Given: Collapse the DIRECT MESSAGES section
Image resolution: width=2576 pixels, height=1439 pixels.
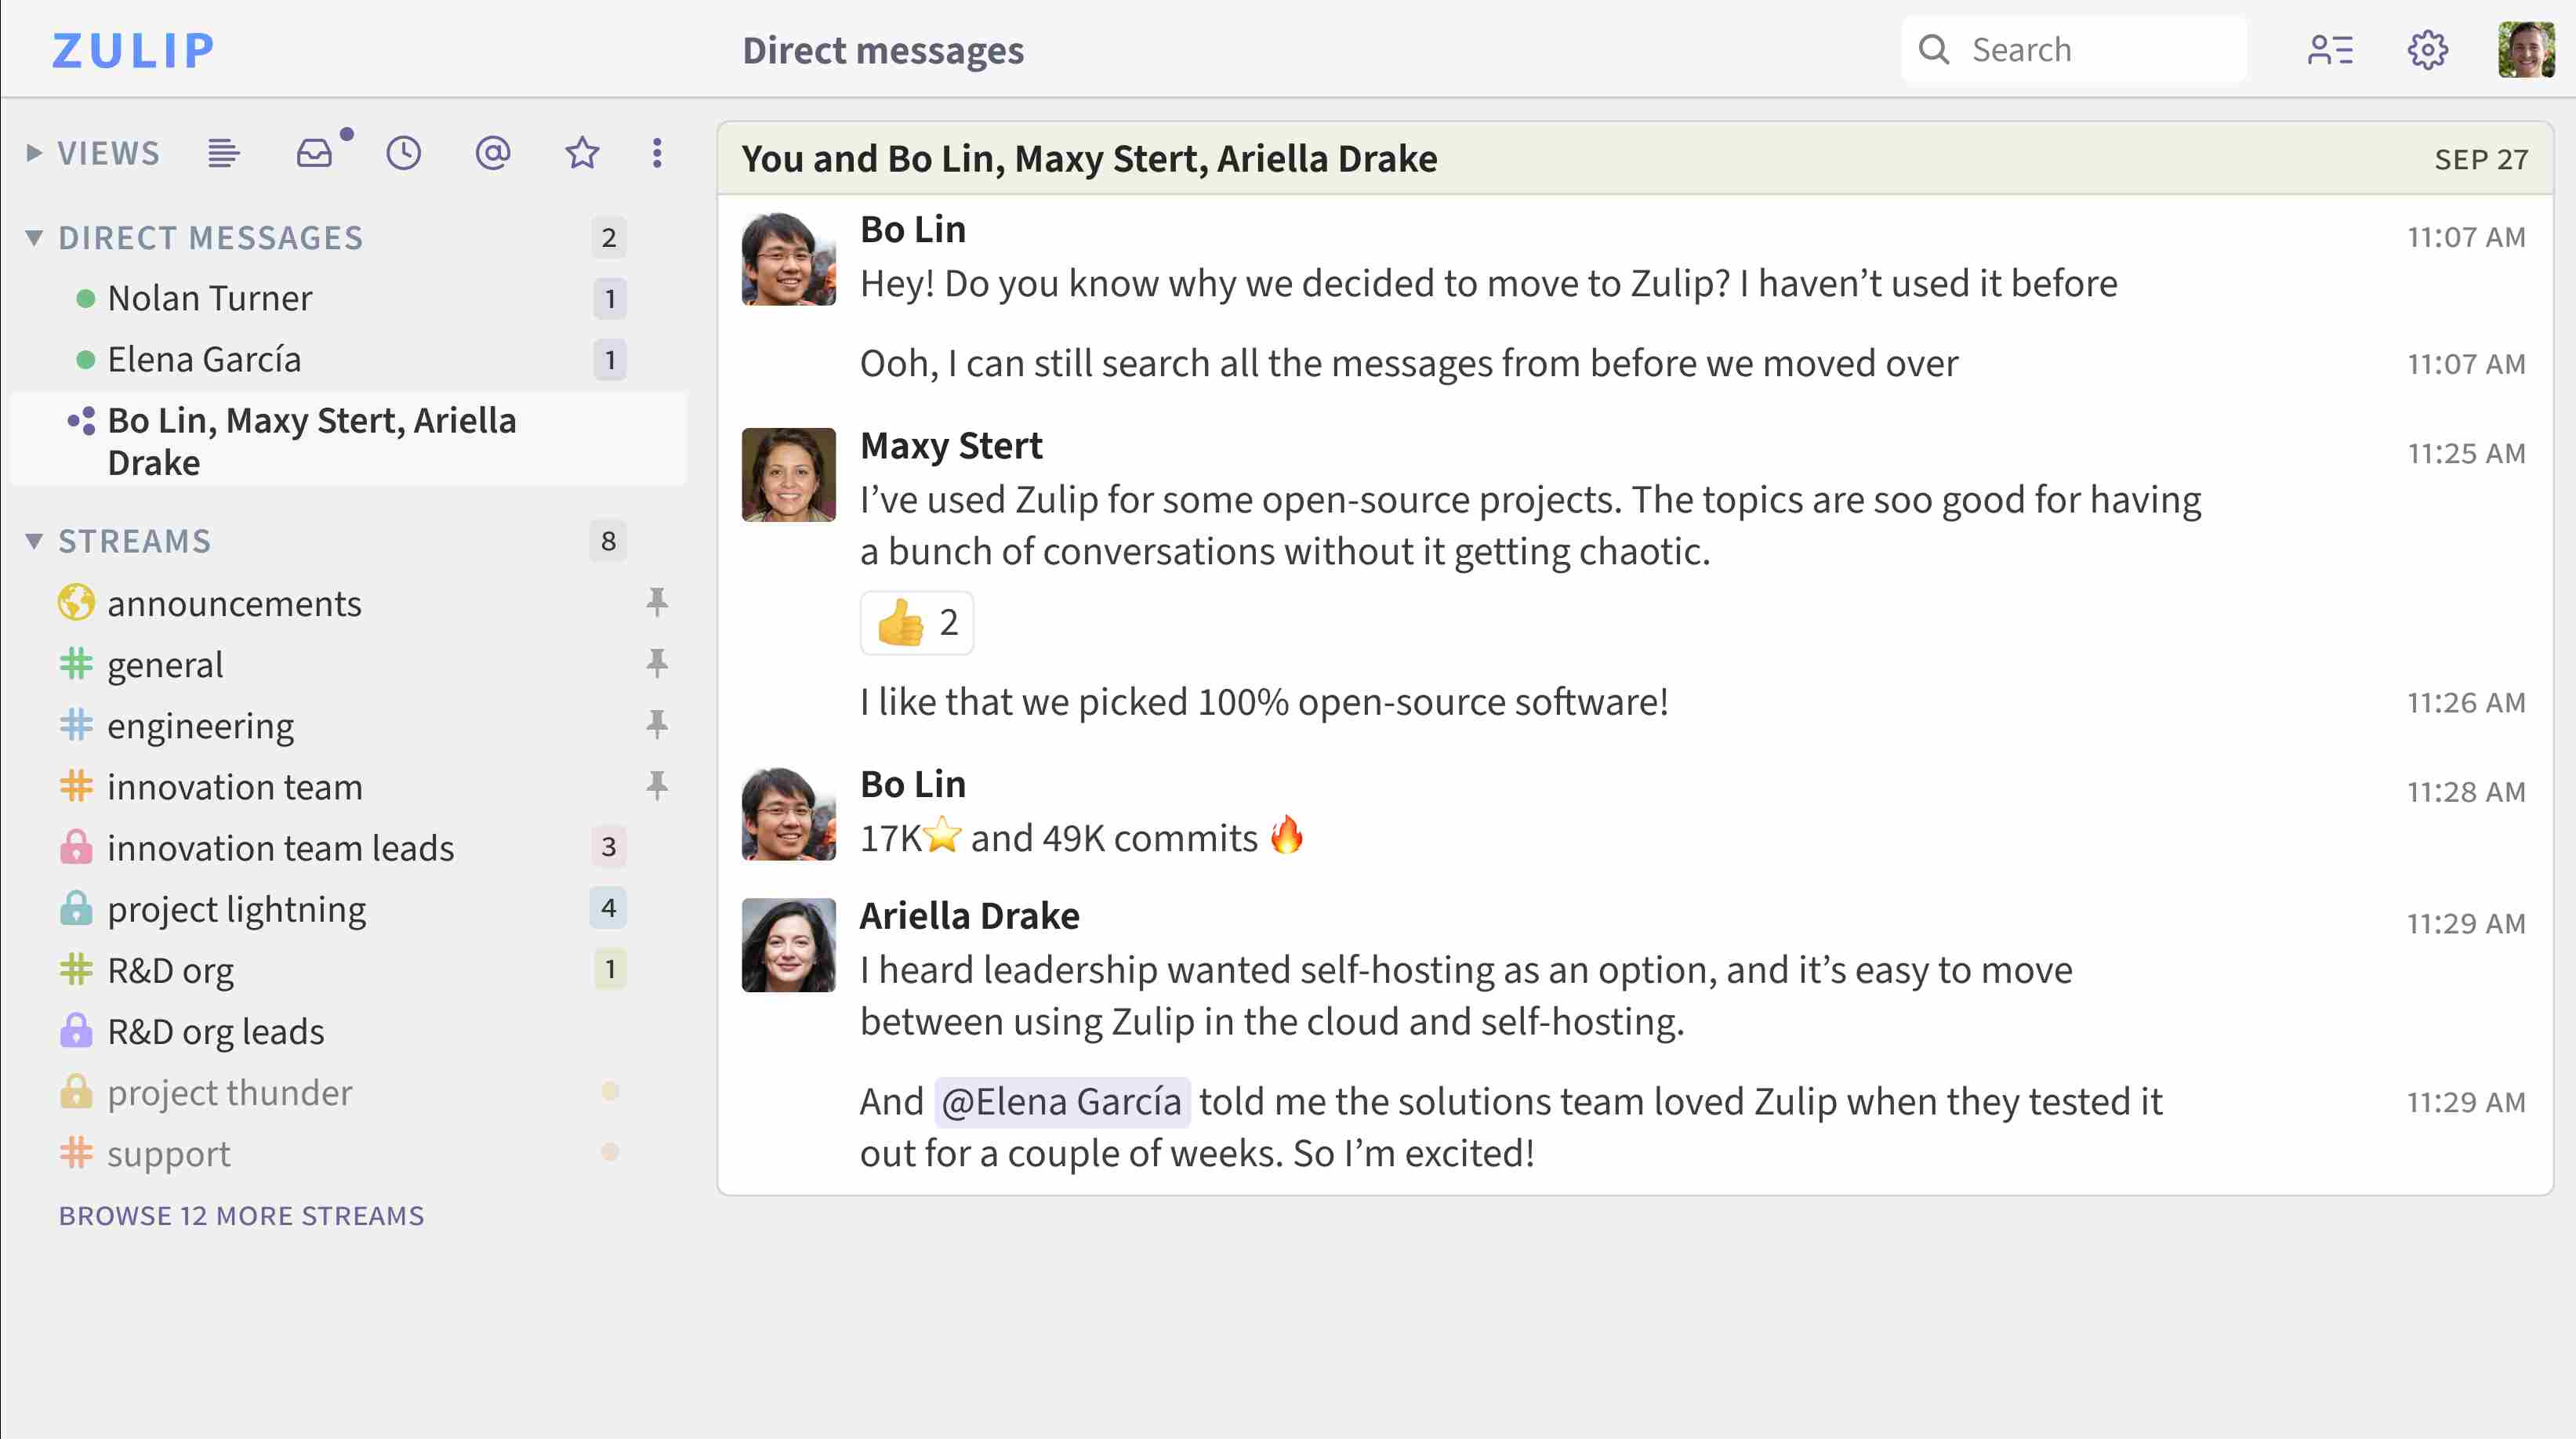Looking at the screenshot, I should [33, 237].
